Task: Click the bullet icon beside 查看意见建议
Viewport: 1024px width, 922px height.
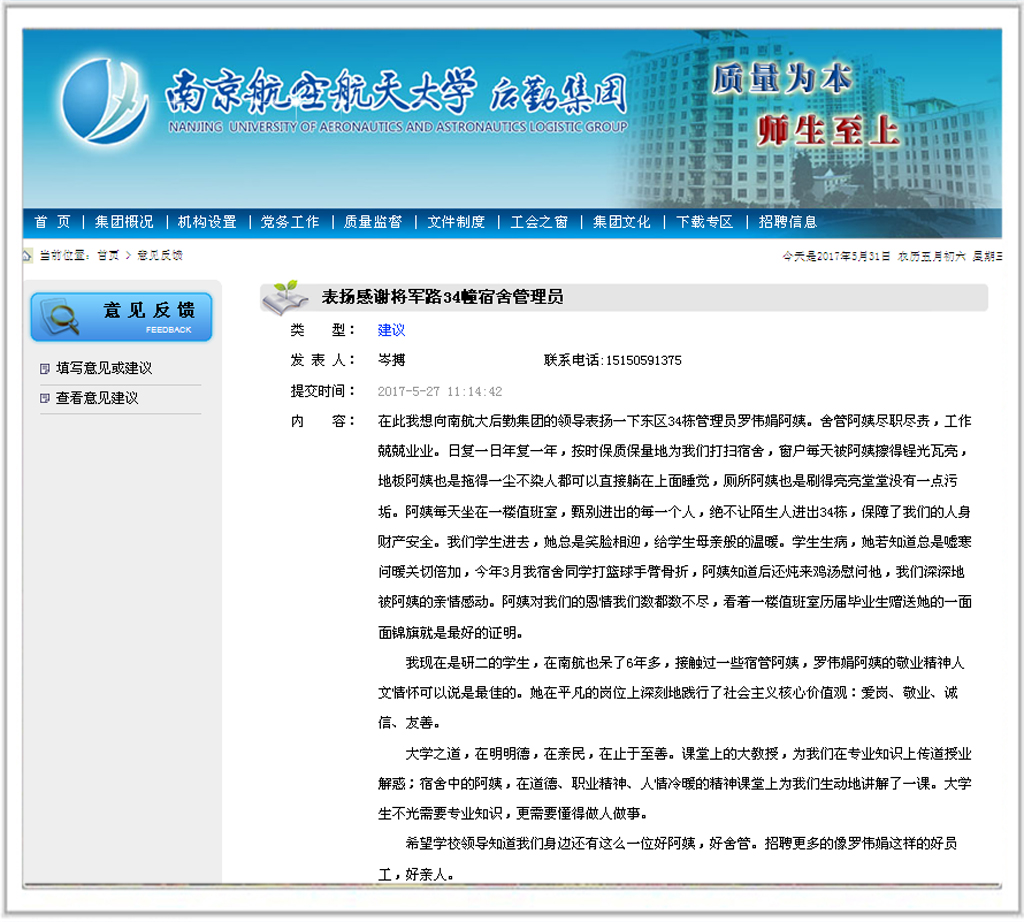Action: 44,398
